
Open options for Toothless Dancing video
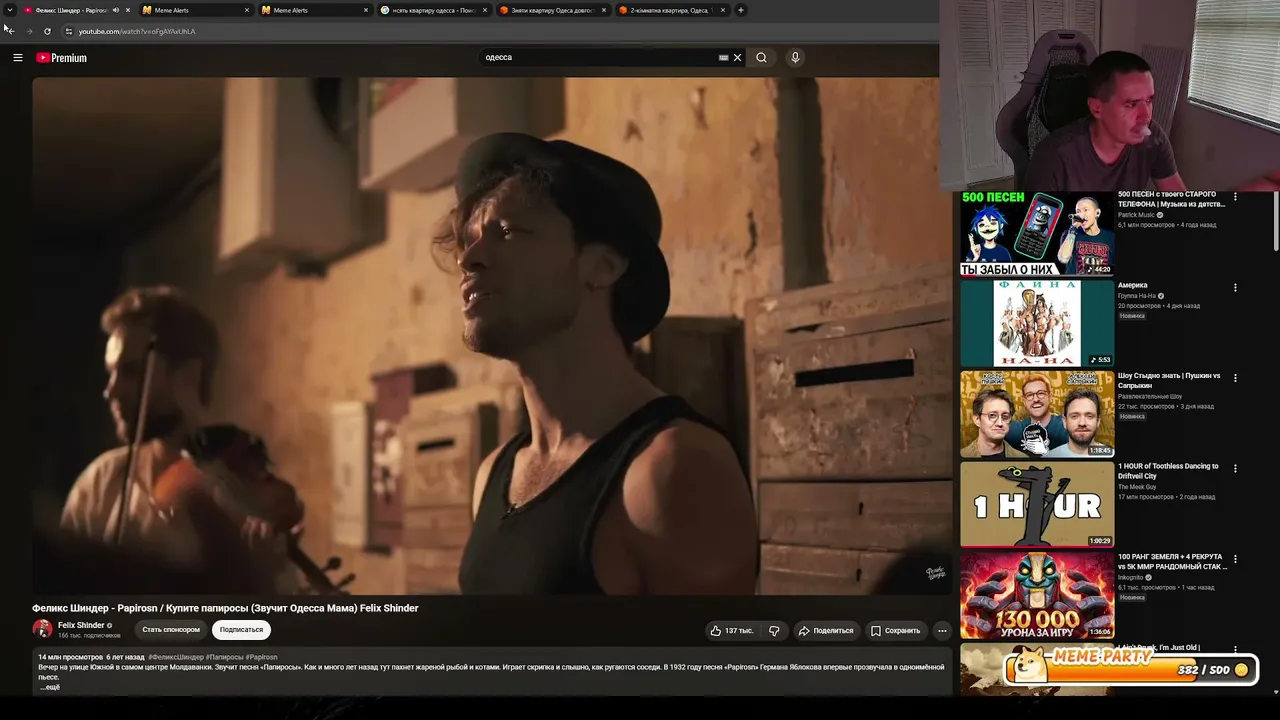coord(1235,468)
